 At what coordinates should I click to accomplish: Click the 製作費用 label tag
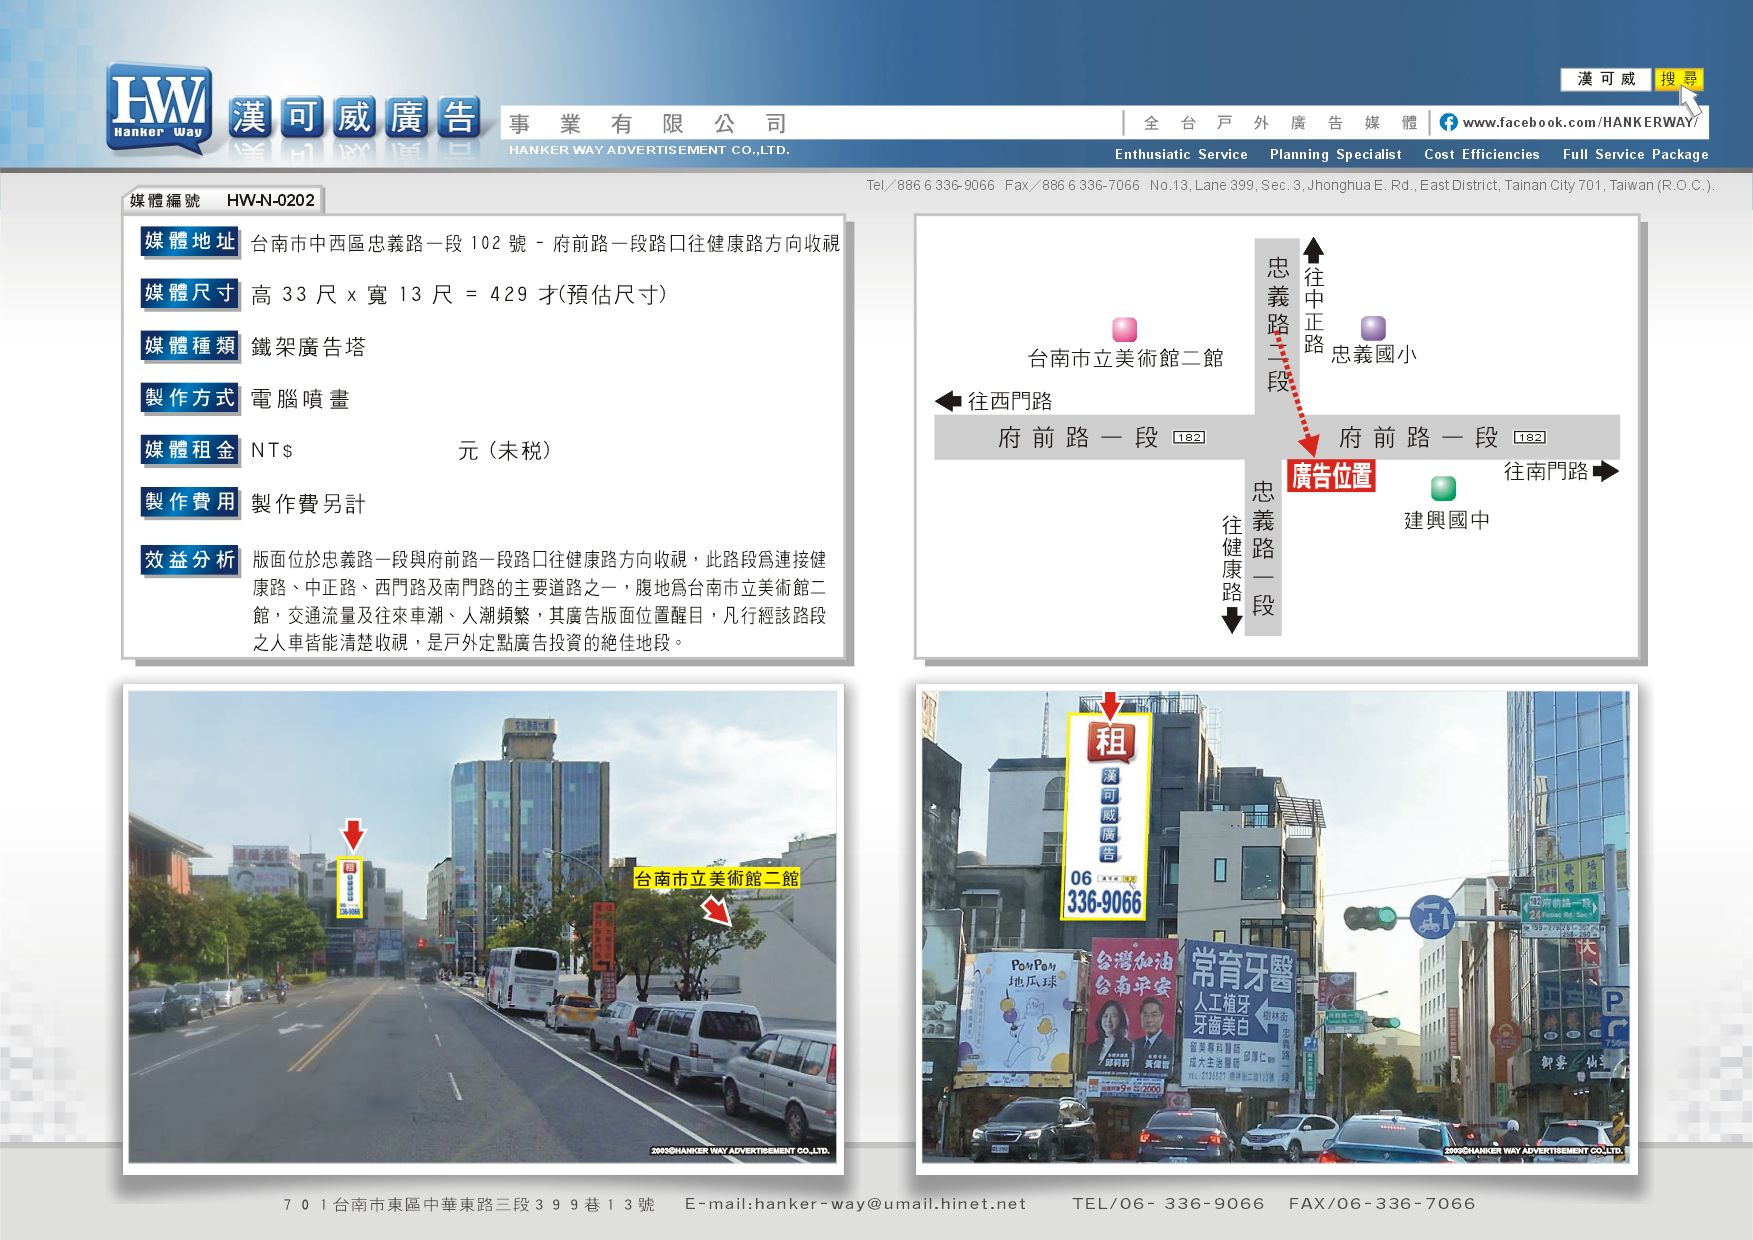(189, 501)
